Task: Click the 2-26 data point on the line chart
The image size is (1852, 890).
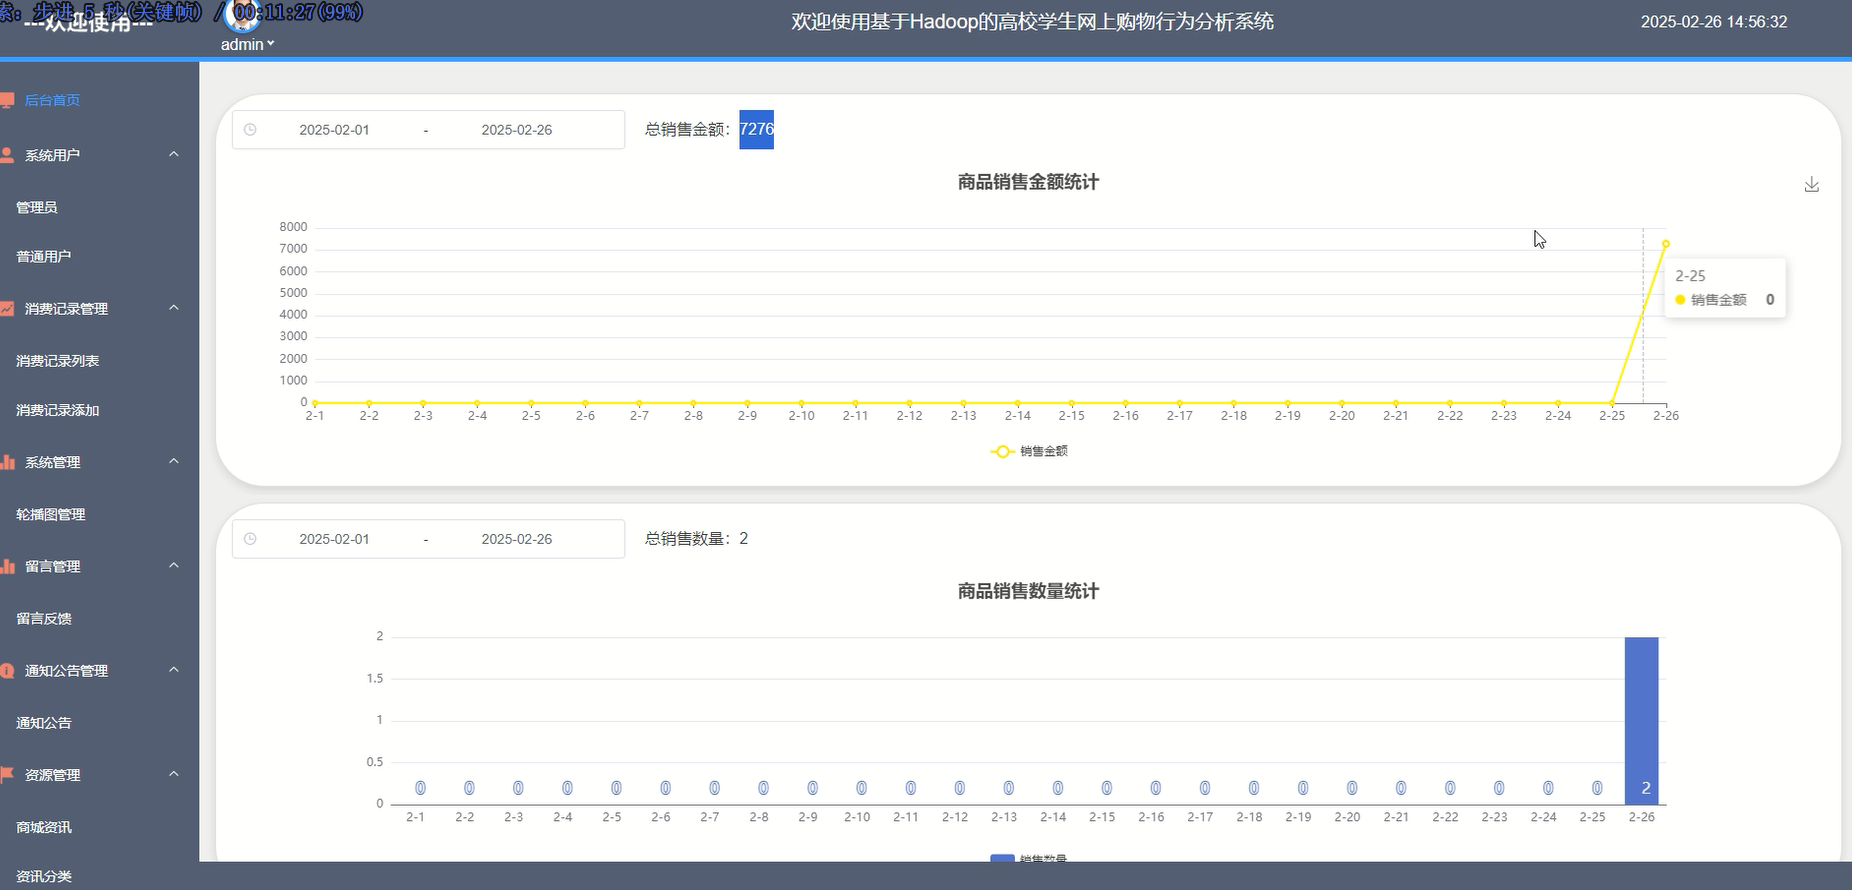Action: point(1666,244)
